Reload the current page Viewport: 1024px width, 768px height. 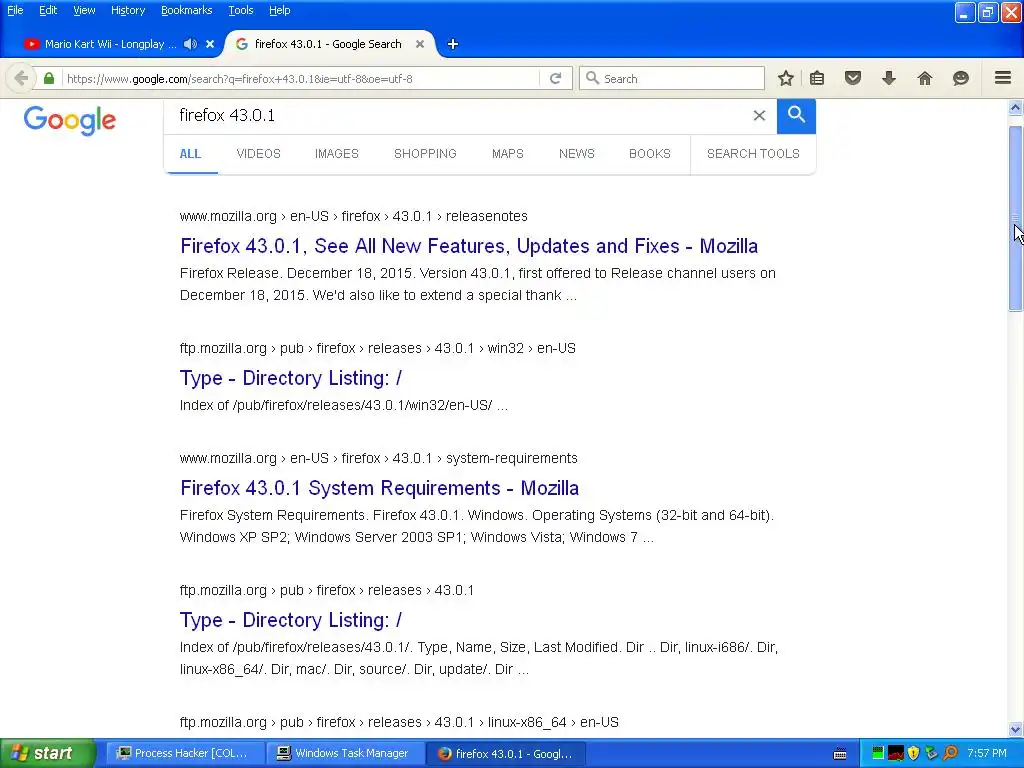point(555,78)
